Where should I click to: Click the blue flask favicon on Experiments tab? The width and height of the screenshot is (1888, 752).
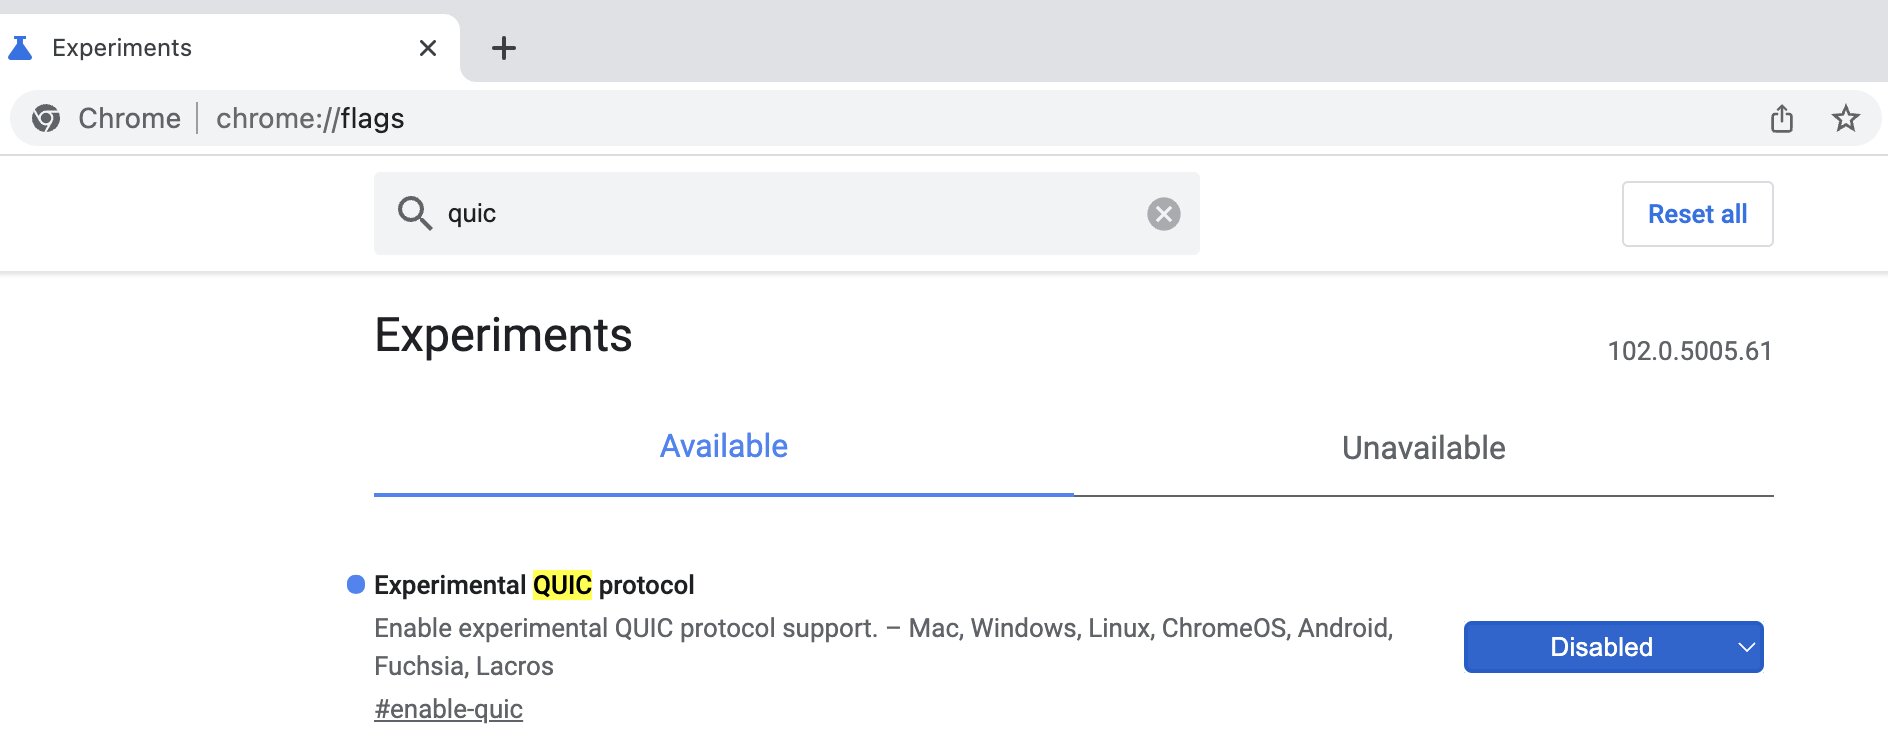20,48
